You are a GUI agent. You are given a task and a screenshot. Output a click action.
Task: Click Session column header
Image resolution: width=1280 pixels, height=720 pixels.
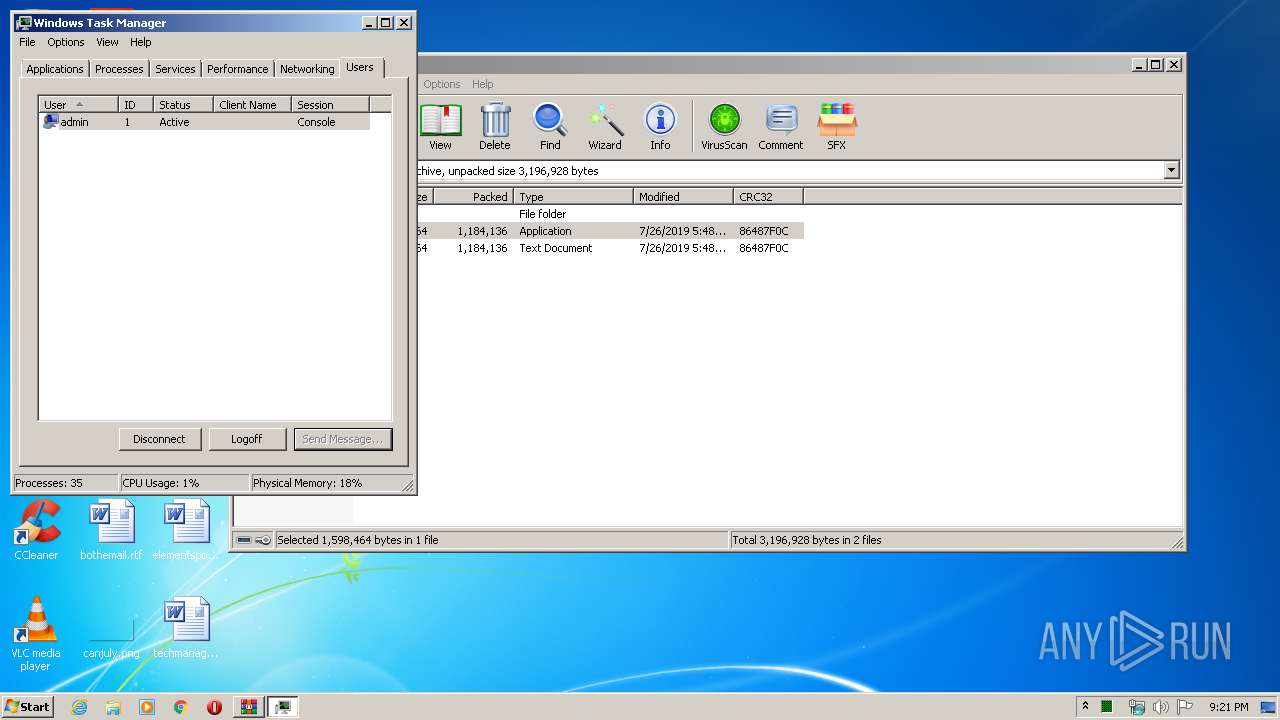click(x=331, y=104)
